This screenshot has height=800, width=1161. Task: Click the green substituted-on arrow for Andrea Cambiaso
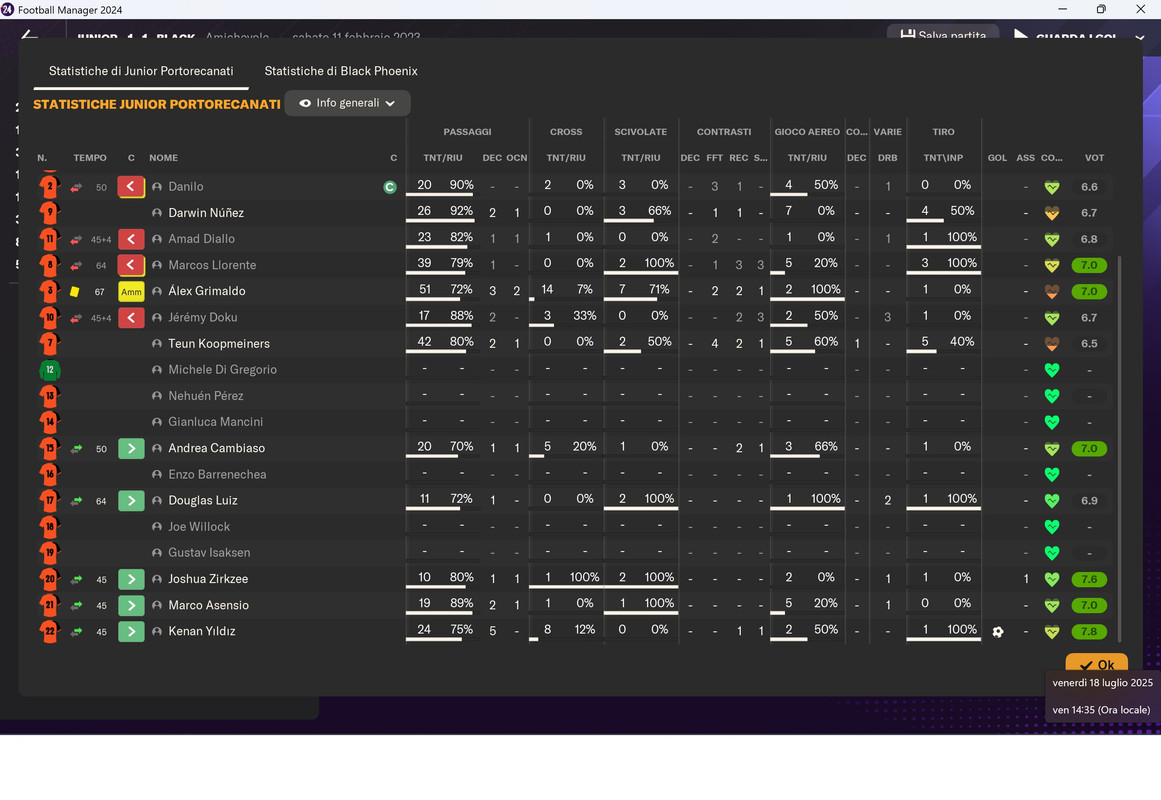(131, 448)
